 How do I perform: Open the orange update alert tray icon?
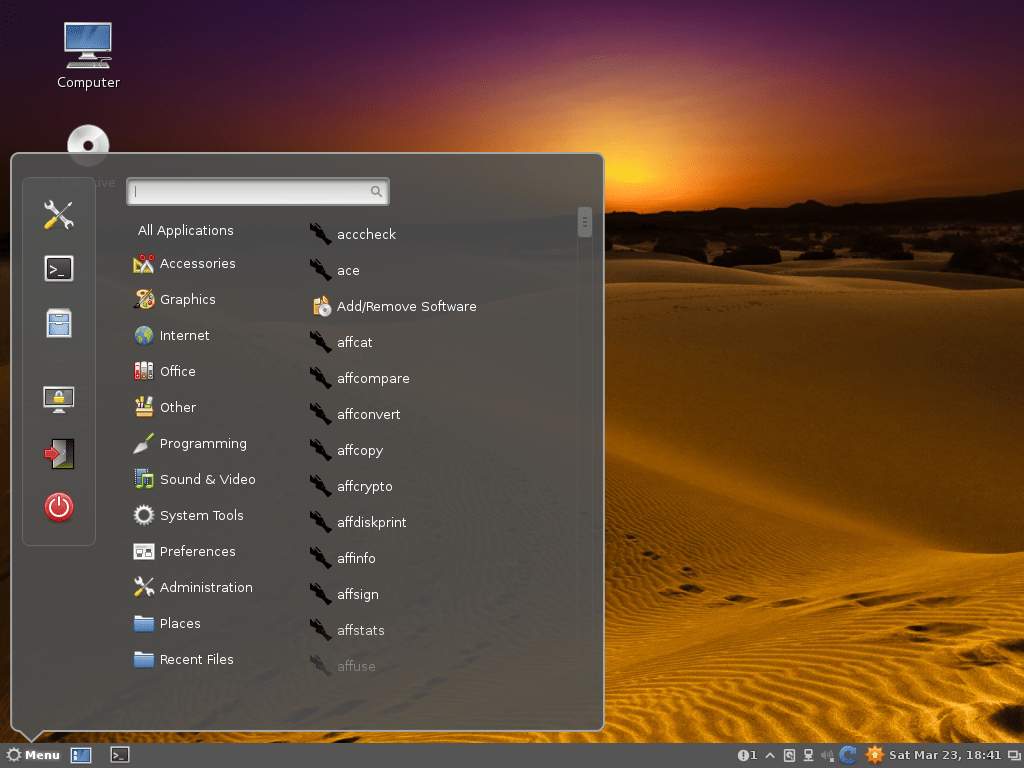click(874, 755)
